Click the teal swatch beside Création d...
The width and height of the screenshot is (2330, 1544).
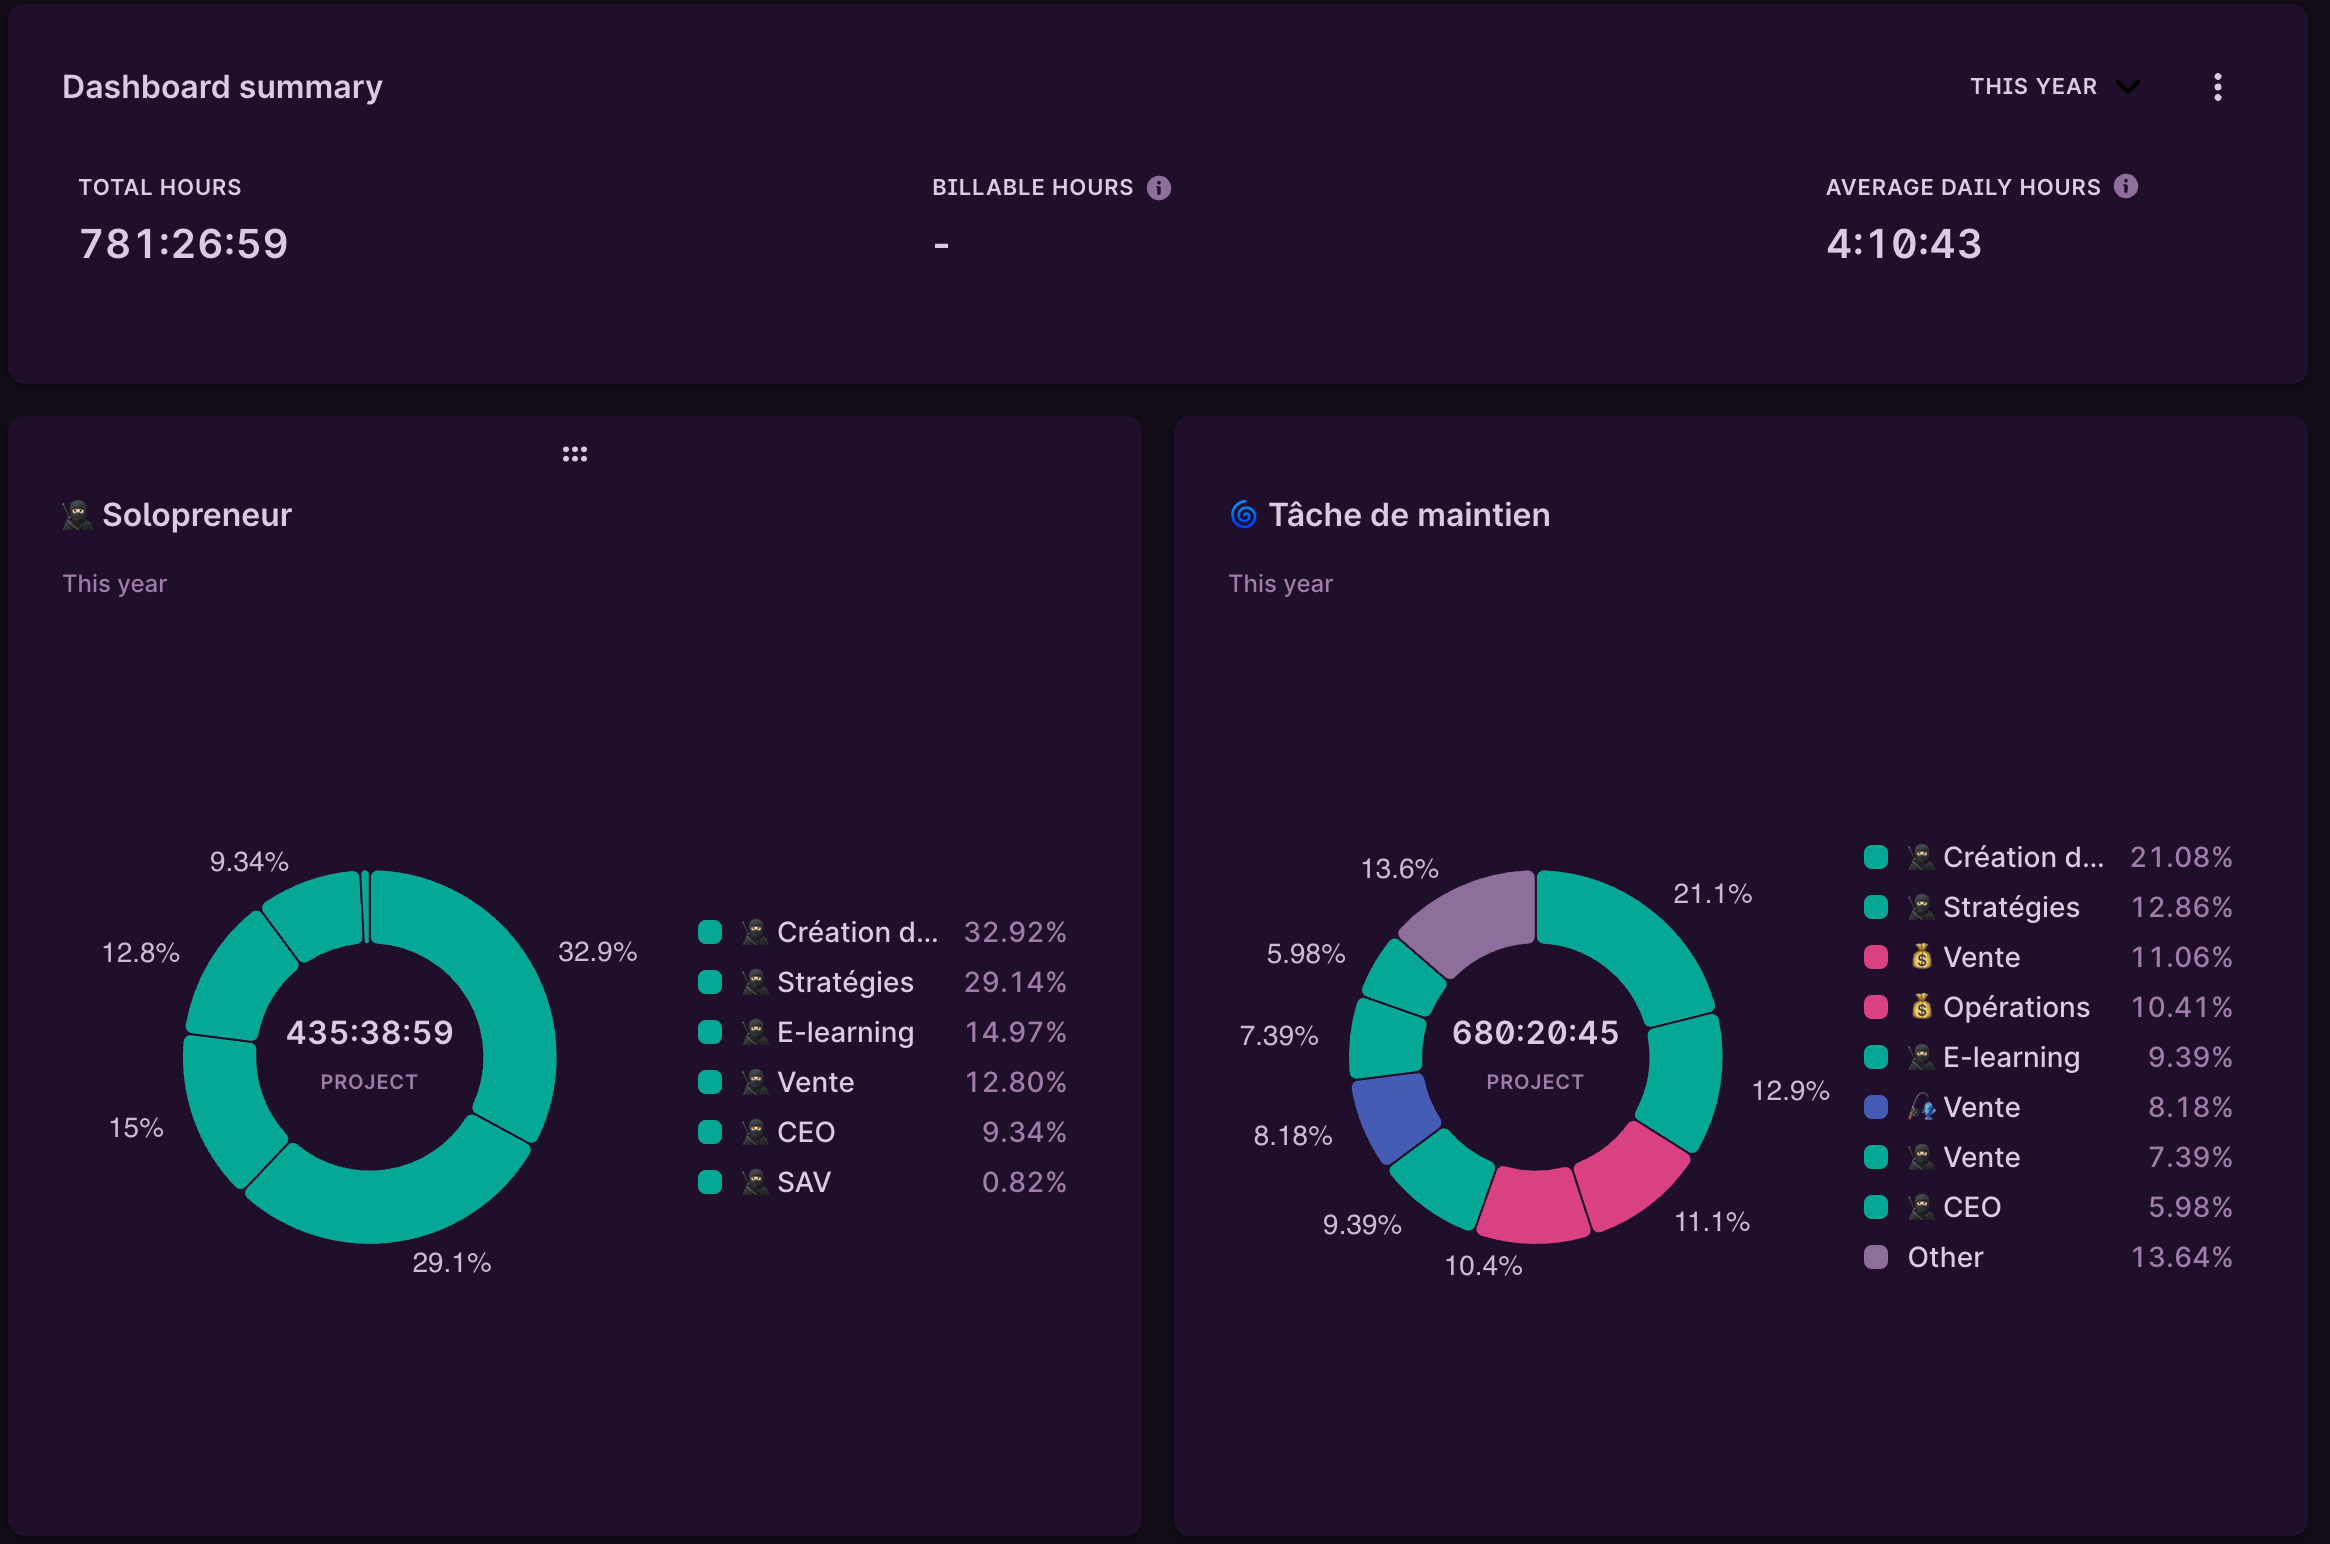pos(709,931)
